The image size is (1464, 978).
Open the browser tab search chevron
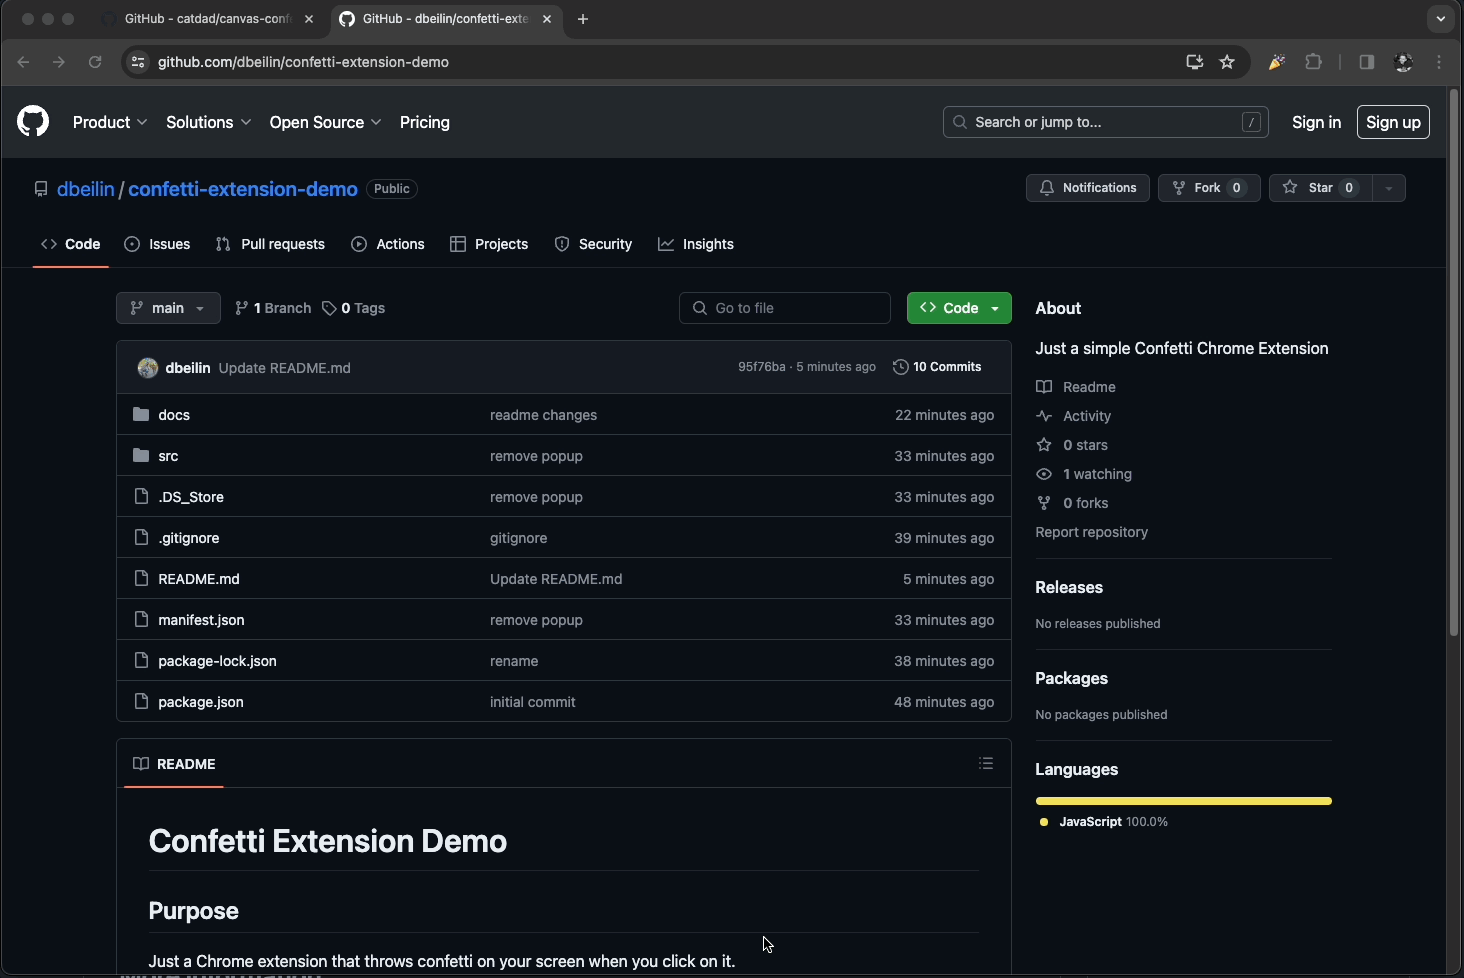(x=1440, y=19)
